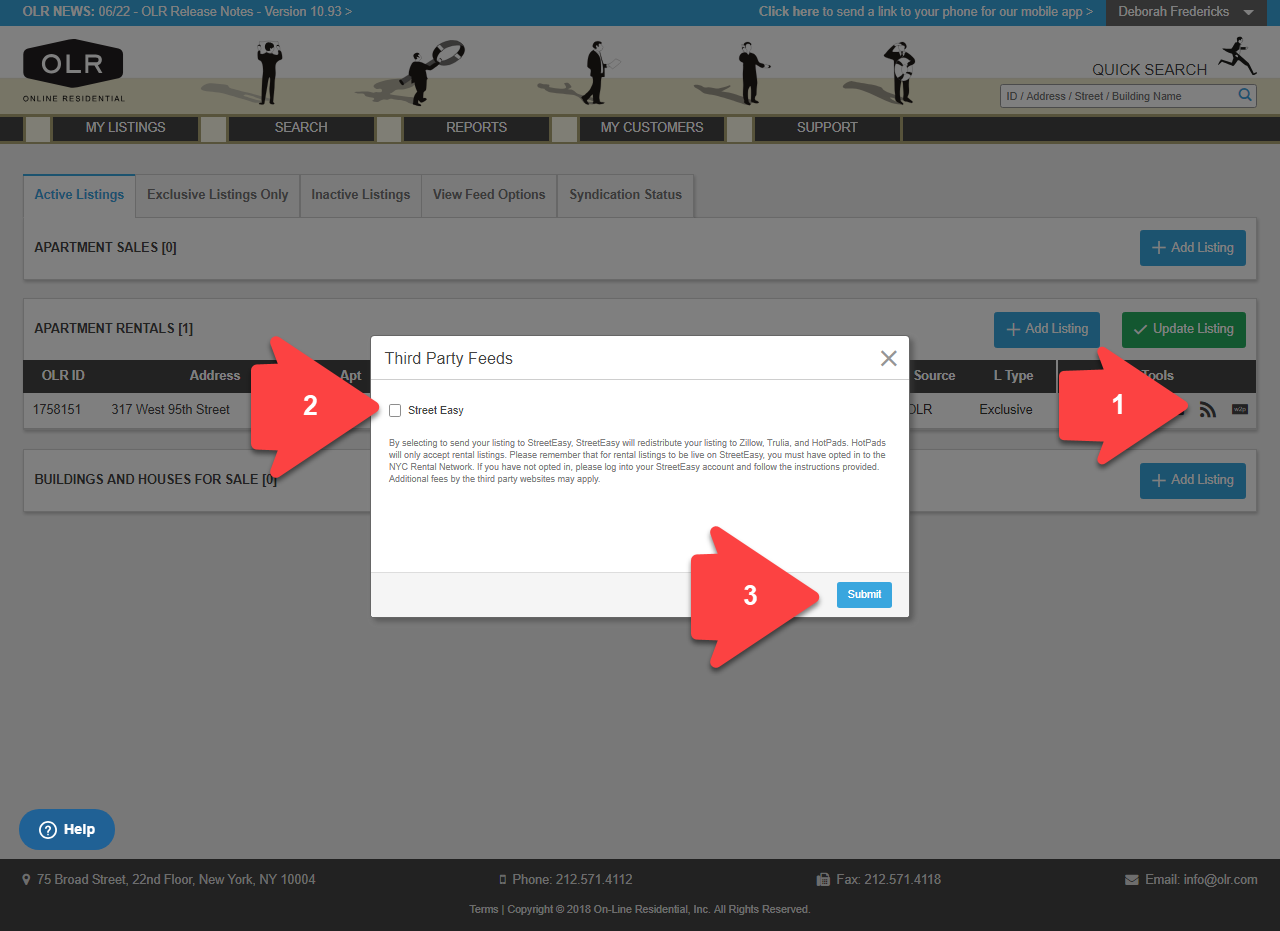Open the third party feed RSS icon for 317 West 95th Street
The width and height of the screenshot is (1280, 931).
pyautogui.click(x=1208, y=409)
